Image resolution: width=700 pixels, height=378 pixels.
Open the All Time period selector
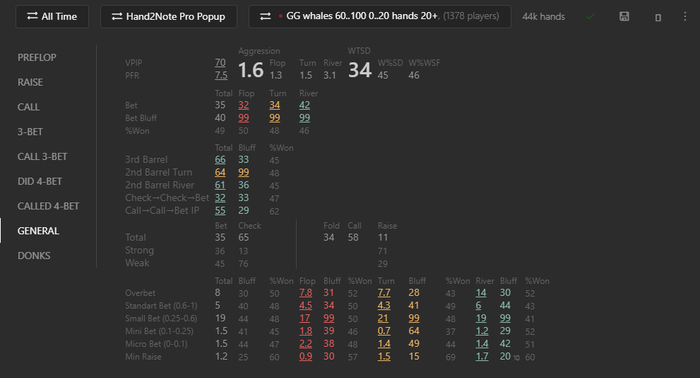tap(52, 17)
